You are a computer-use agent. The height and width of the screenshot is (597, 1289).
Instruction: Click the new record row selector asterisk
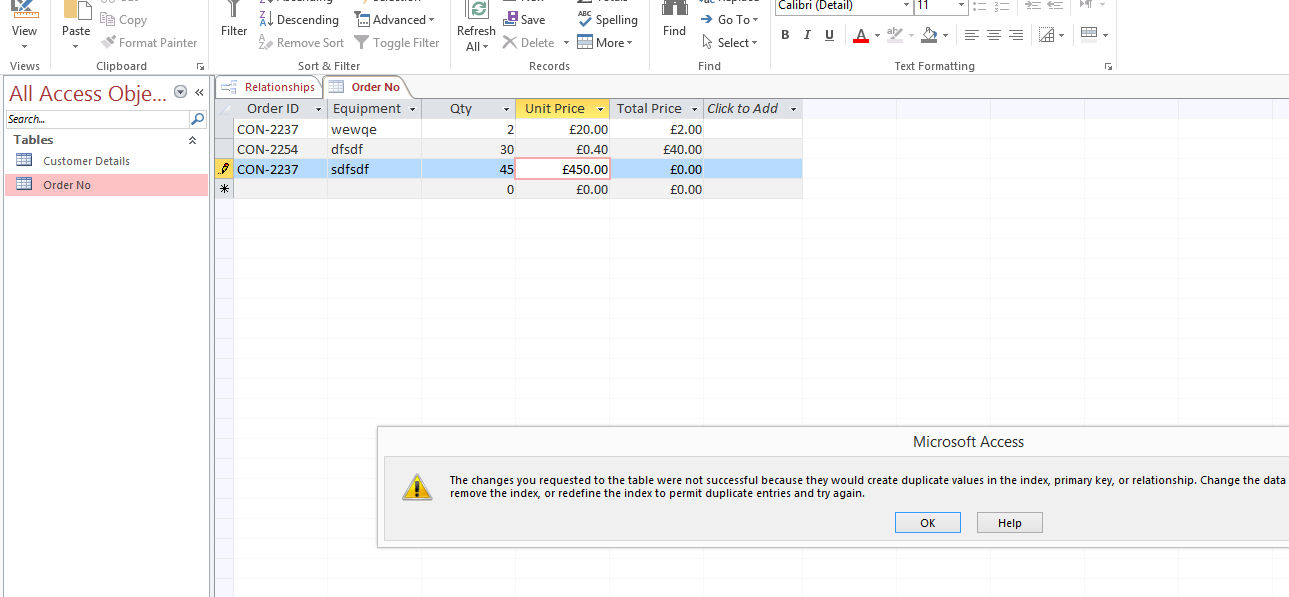224,189
